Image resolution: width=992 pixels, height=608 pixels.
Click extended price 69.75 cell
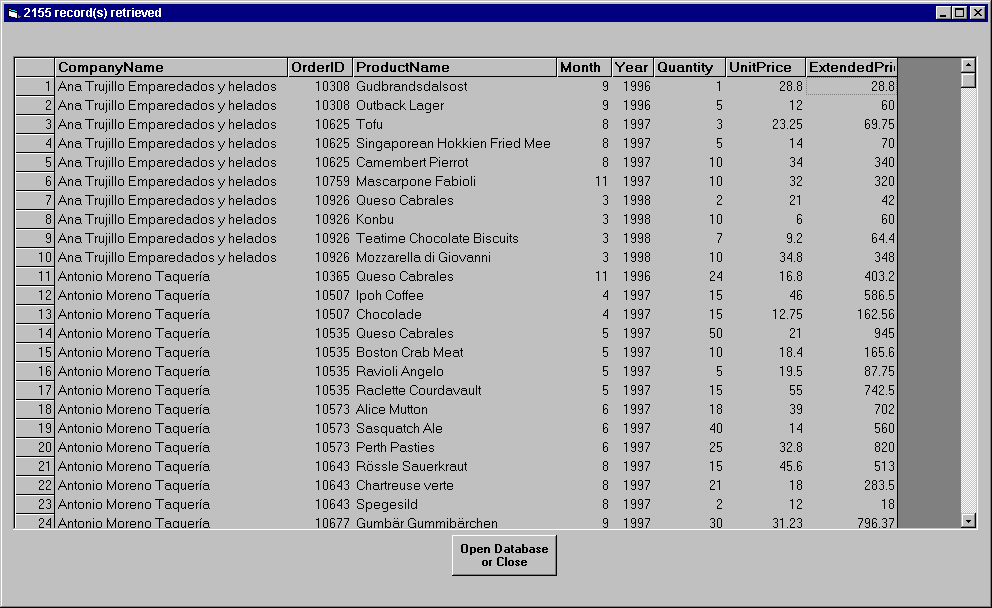click(x=852, y=125)
